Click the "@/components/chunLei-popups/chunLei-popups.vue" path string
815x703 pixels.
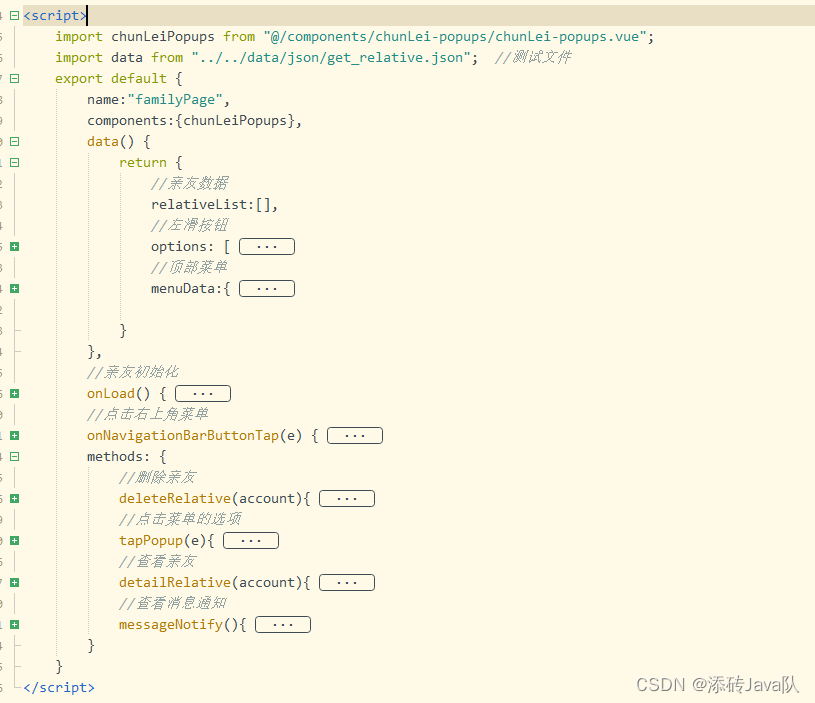click(455, 37)
